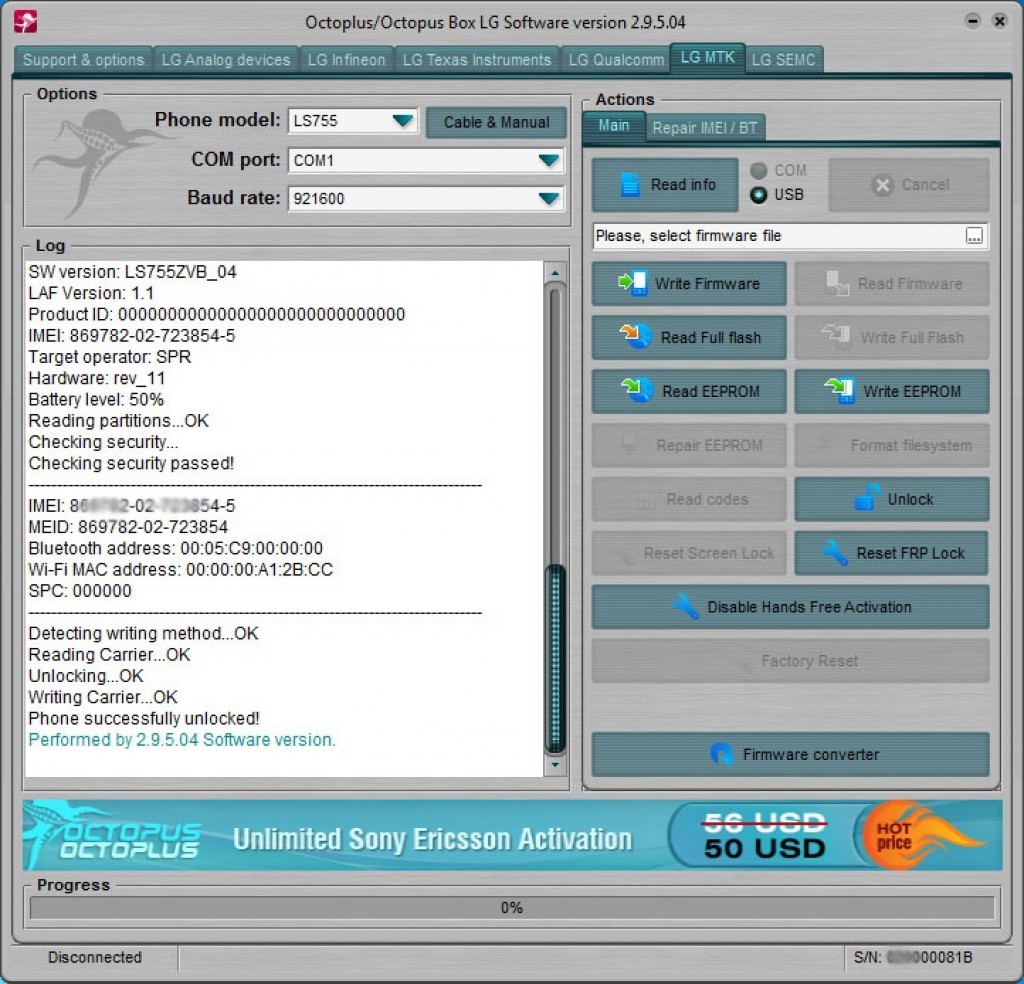Click the Write Firmware phone icon
1024x984 pixels.
632,283
